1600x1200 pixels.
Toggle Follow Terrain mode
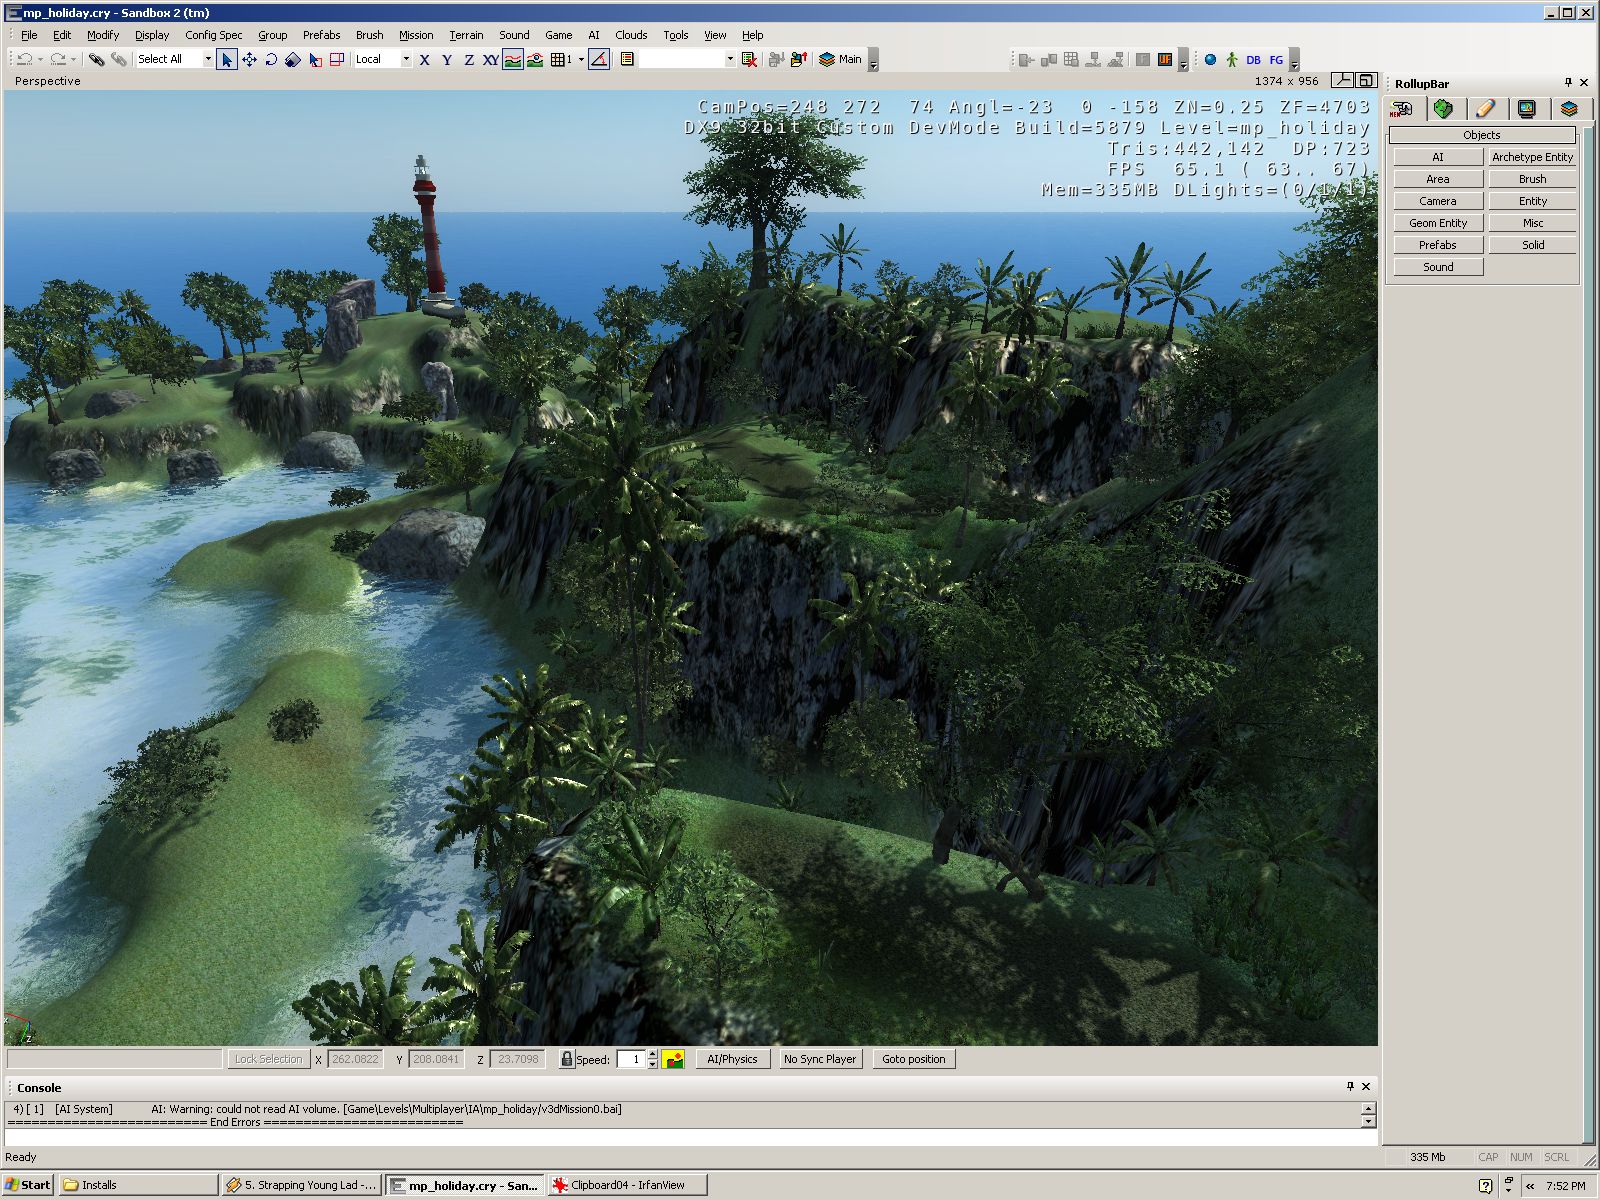coord(513,60)
